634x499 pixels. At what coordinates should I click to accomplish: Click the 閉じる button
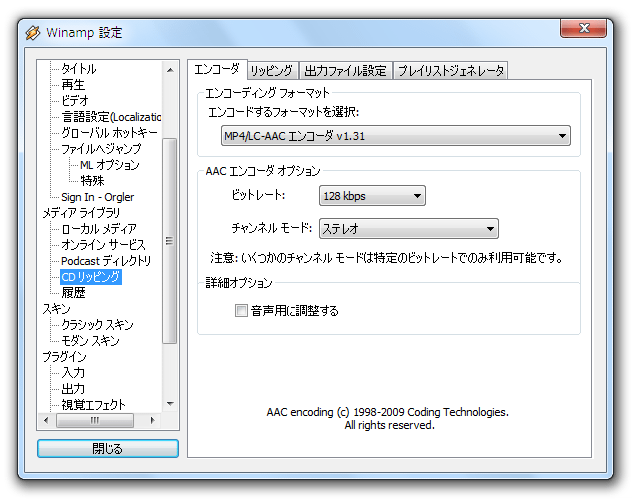point(108,448)
